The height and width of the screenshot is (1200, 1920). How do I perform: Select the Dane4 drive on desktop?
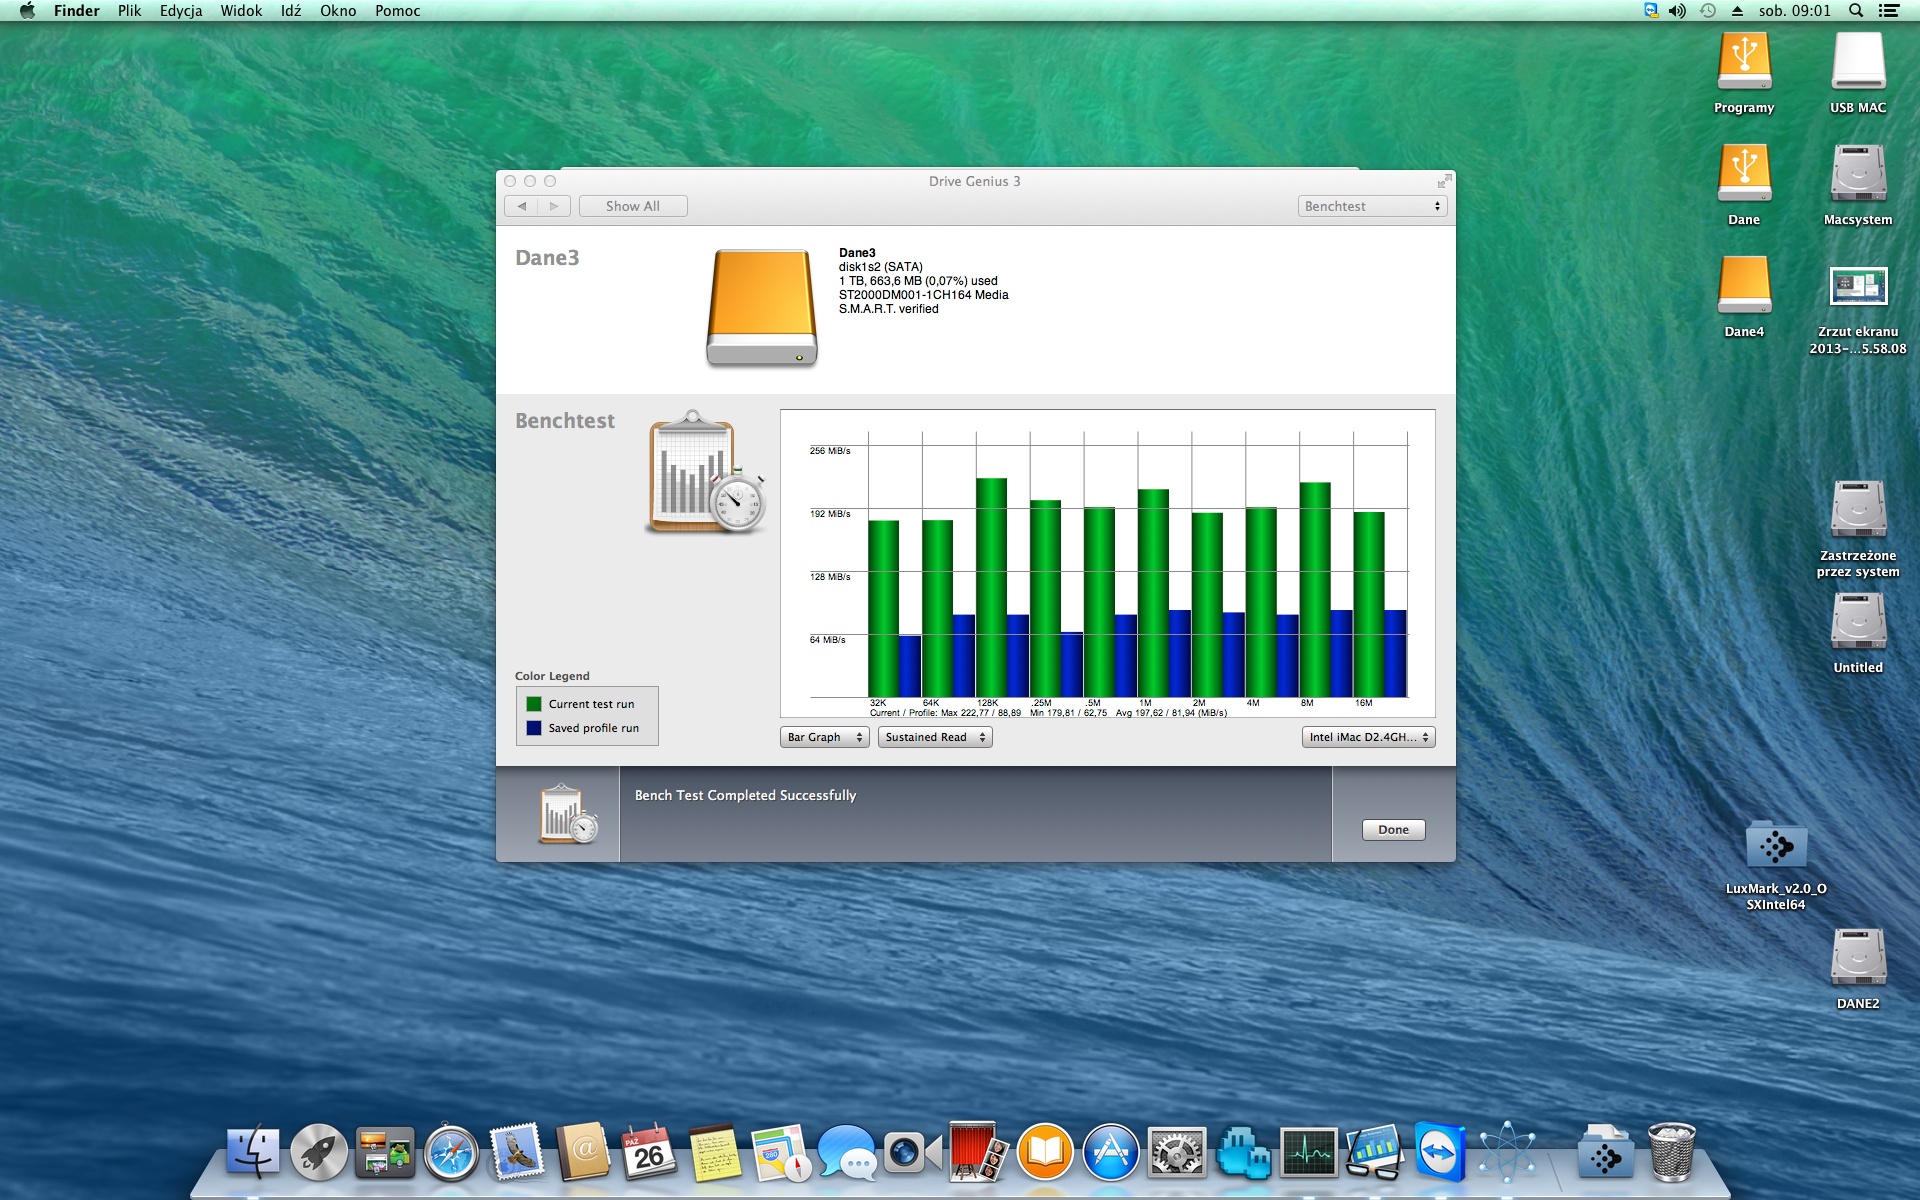click(1744, 286)
